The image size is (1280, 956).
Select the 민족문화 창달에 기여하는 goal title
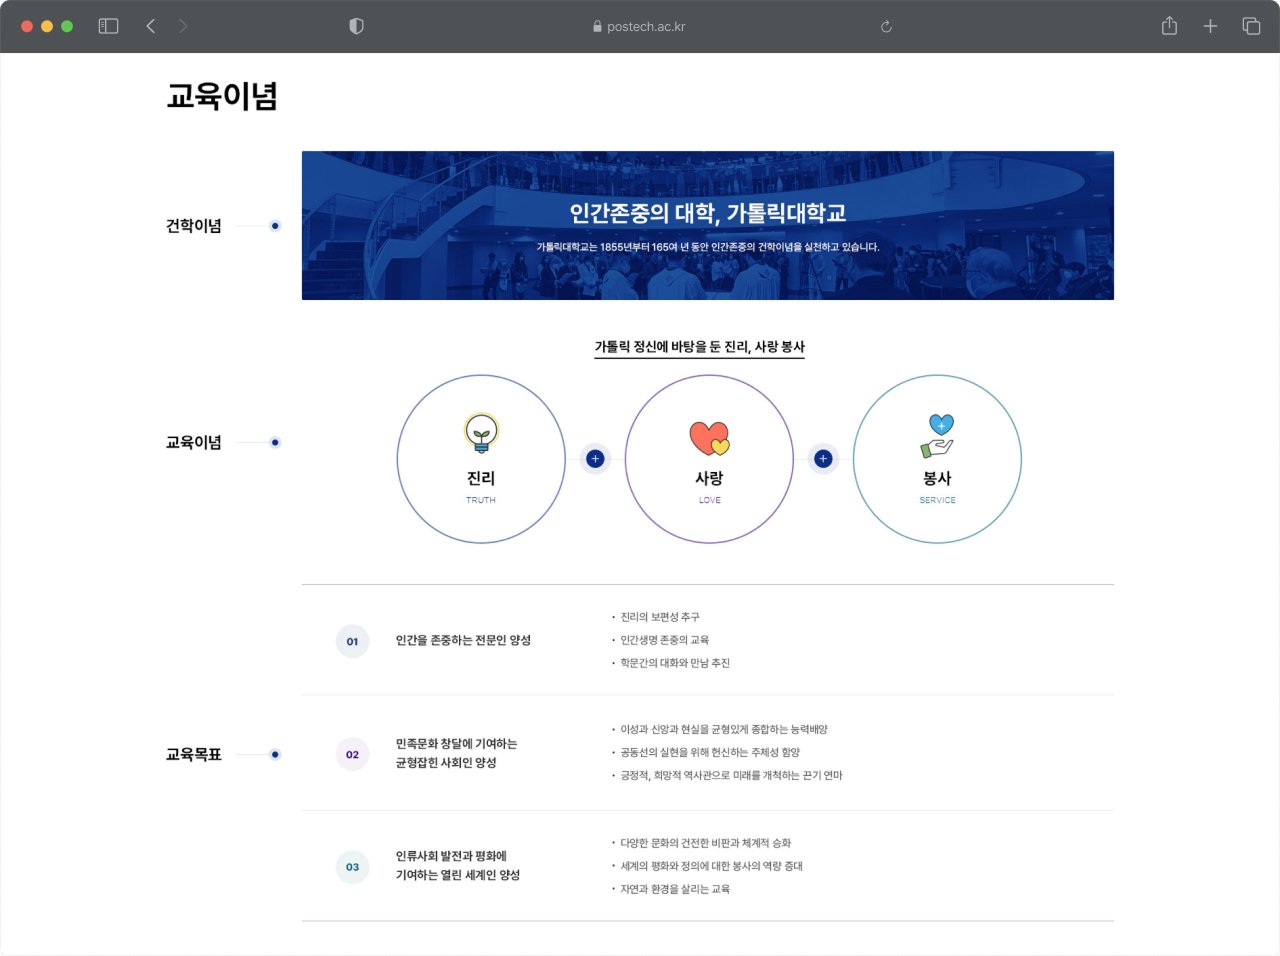coord(456,744)
